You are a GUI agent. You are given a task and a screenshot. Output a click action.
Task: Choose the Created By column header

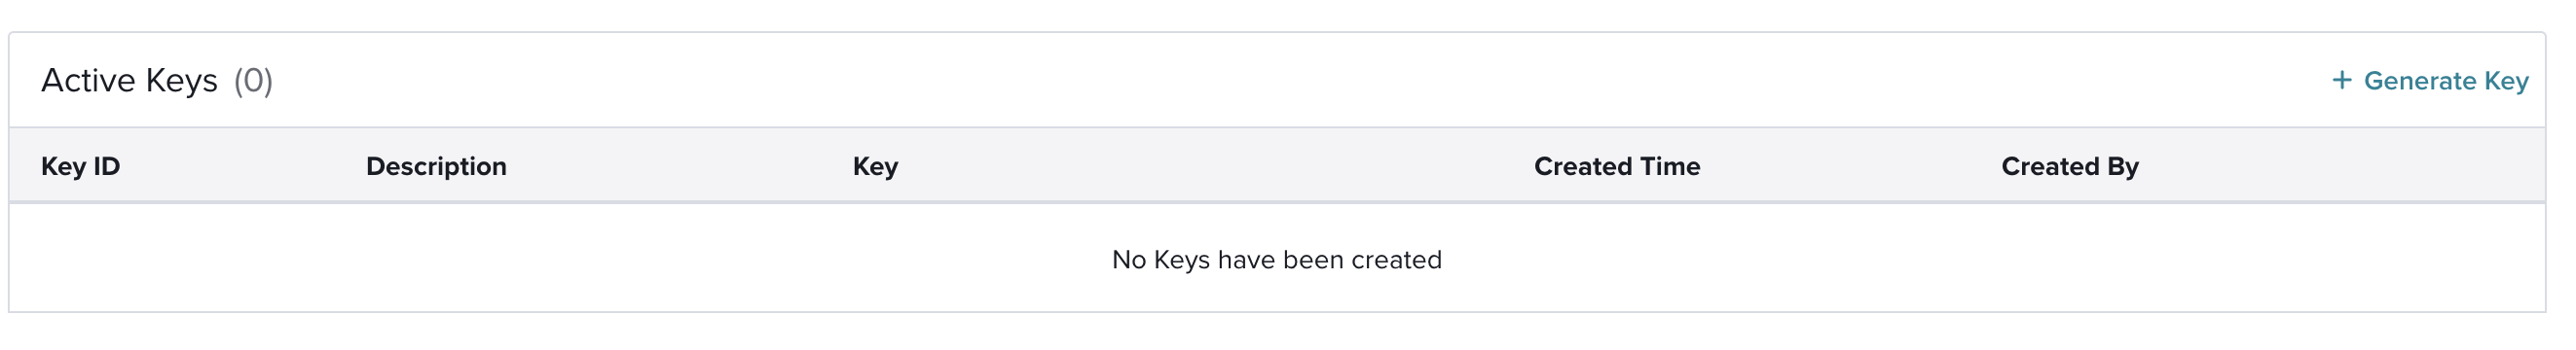point(2069,166)
